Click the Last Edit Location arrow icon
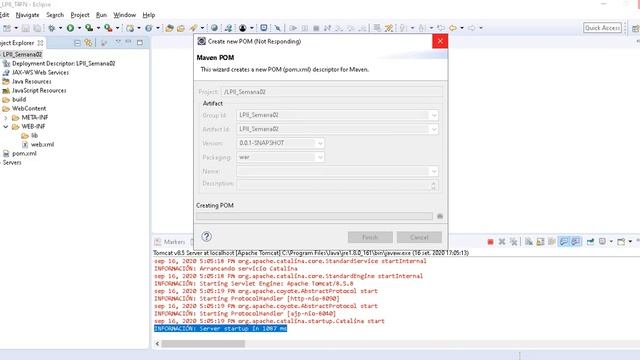This screenshot has height=360, width=640. click(441, 28)
